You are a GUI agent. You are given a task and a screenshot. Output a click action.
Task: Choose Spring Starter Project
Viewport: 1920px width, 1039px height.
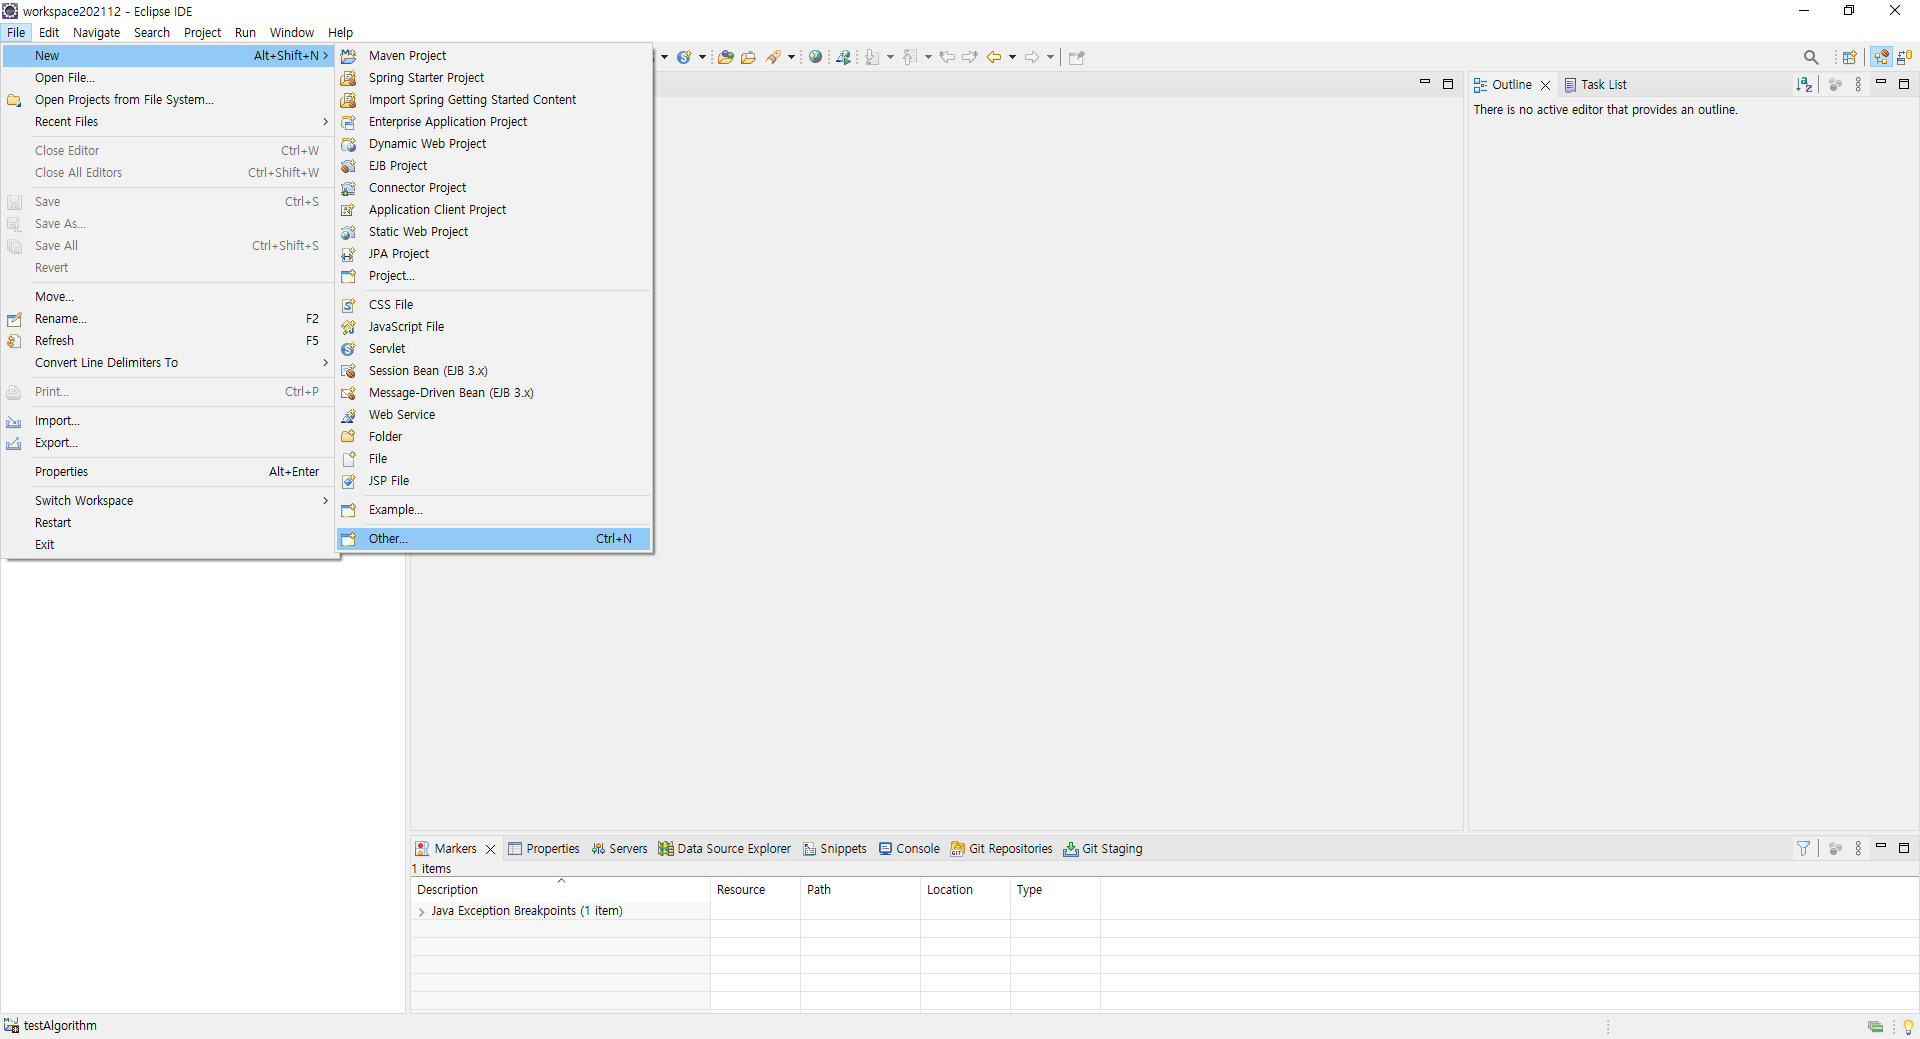494,78
